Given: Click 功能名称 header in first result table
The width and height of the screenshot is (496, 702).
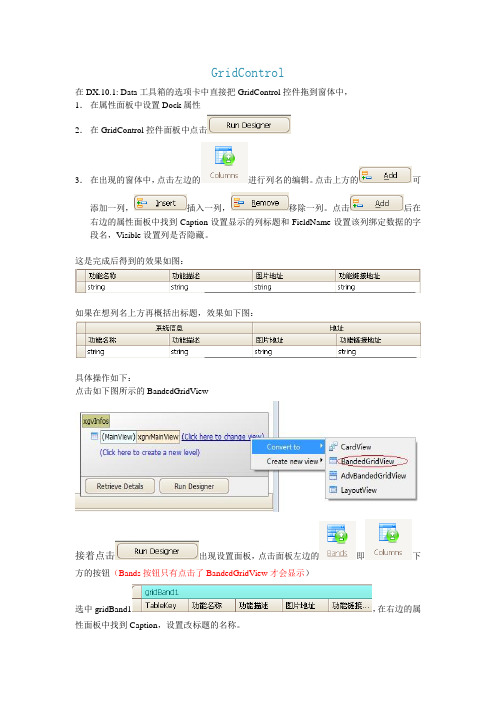Looking at the screenshot, I should click(x=127, y=276).
